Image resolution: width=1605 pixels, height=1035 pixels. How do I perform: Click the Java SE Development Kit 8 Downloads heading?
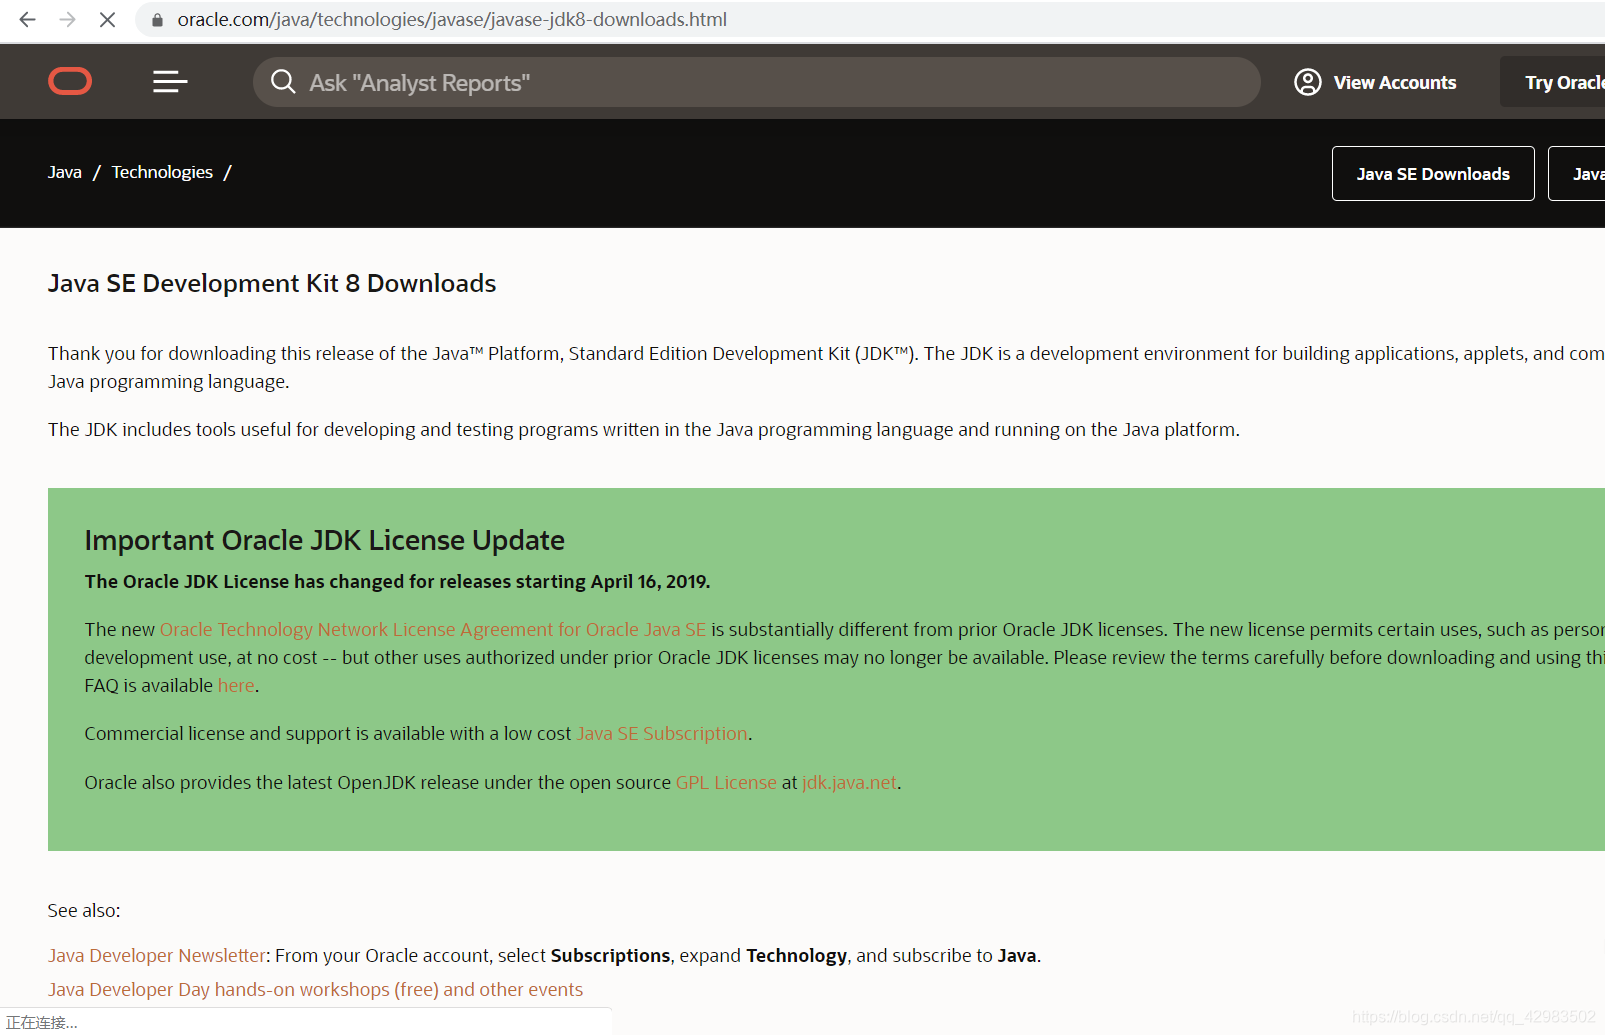272,284
